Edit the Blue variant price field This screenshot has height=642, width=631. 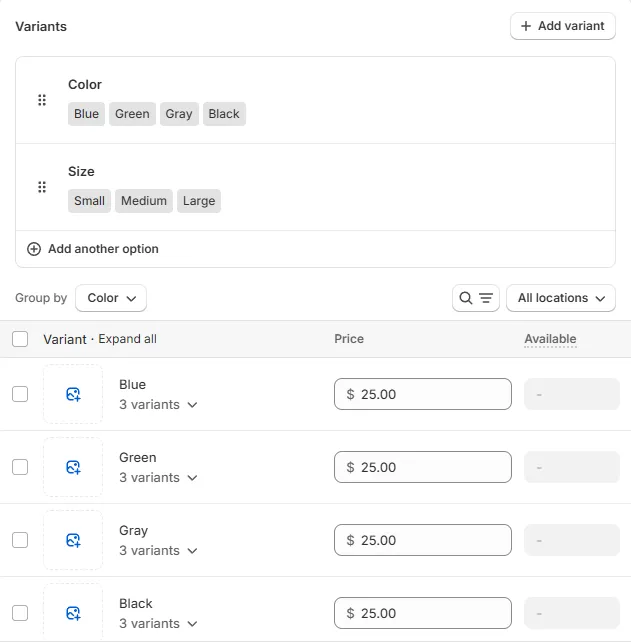click(423, 394)
